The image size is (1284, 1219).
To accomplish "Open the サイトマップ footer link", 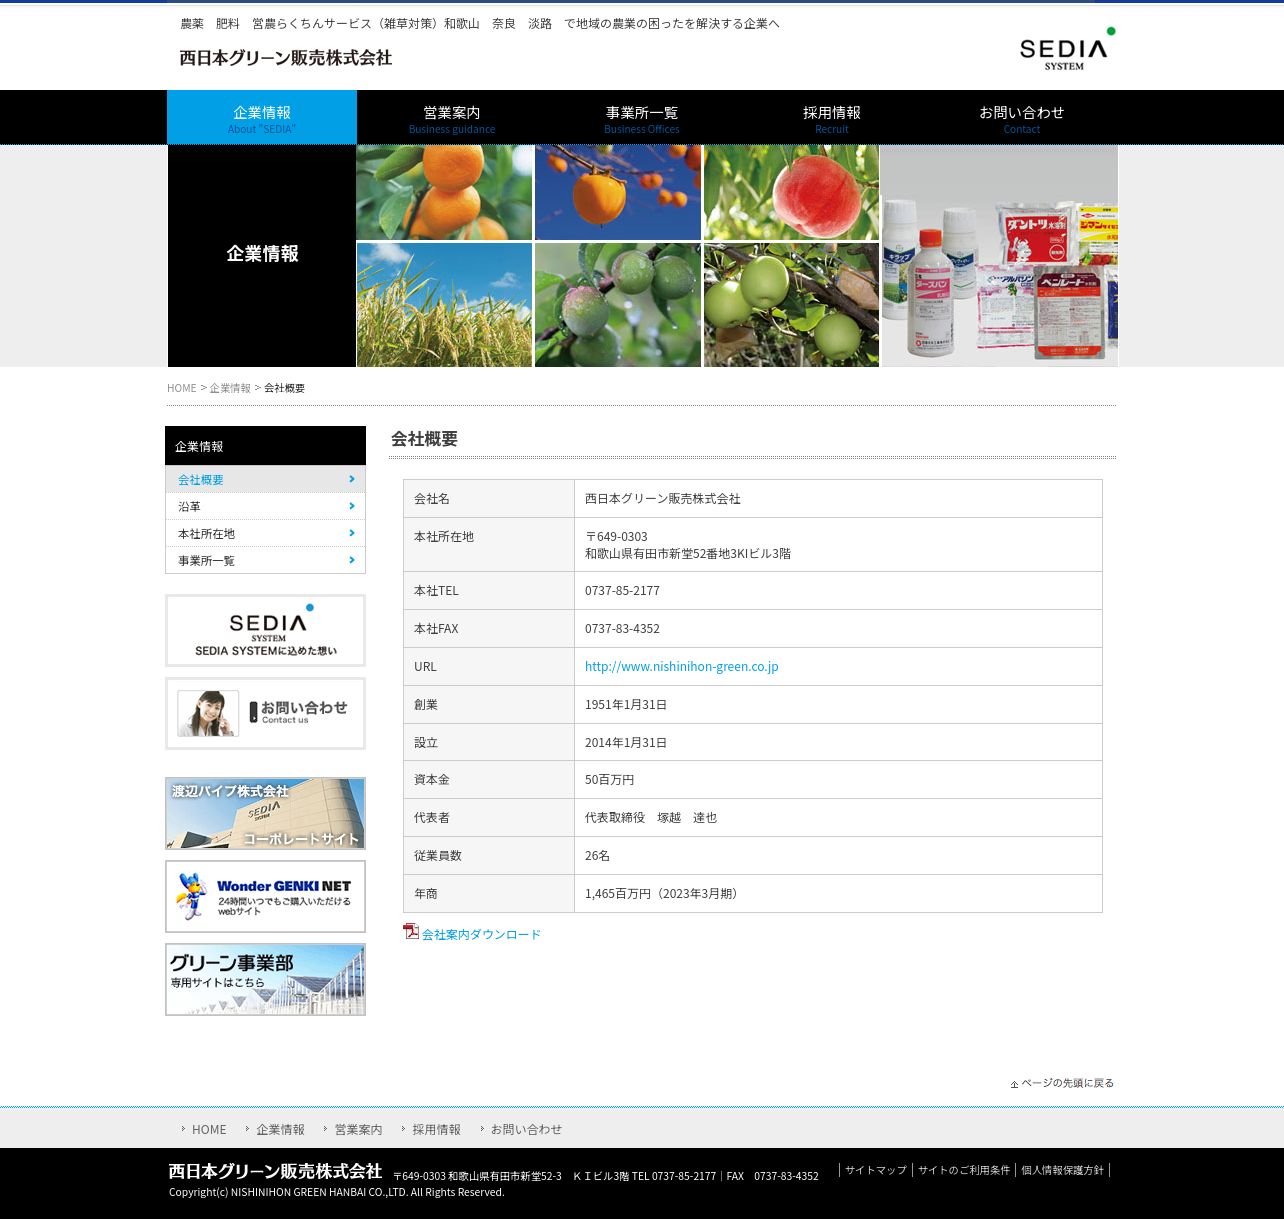I will 876,1170.
